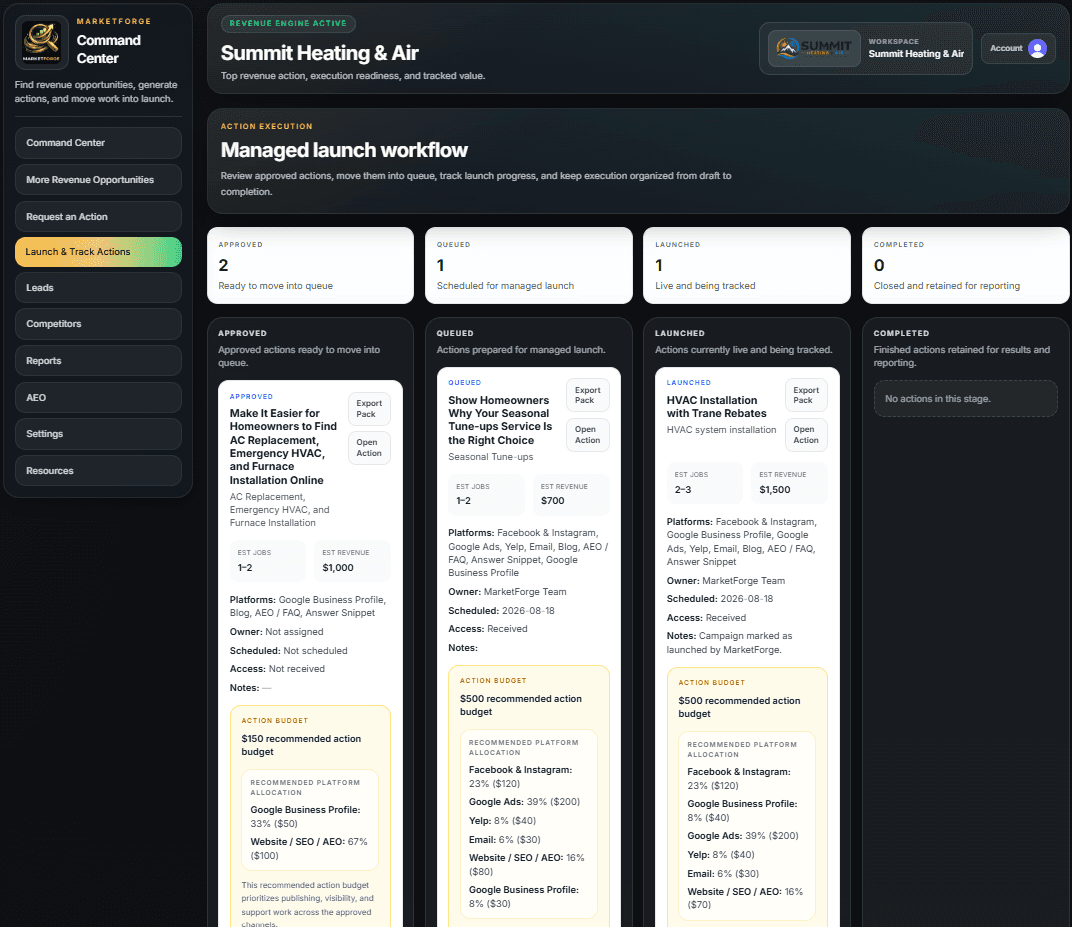Open Action for the AC Replacement approved card
Viewport: 1072px width, 927px height.
(x=369, y=448)
